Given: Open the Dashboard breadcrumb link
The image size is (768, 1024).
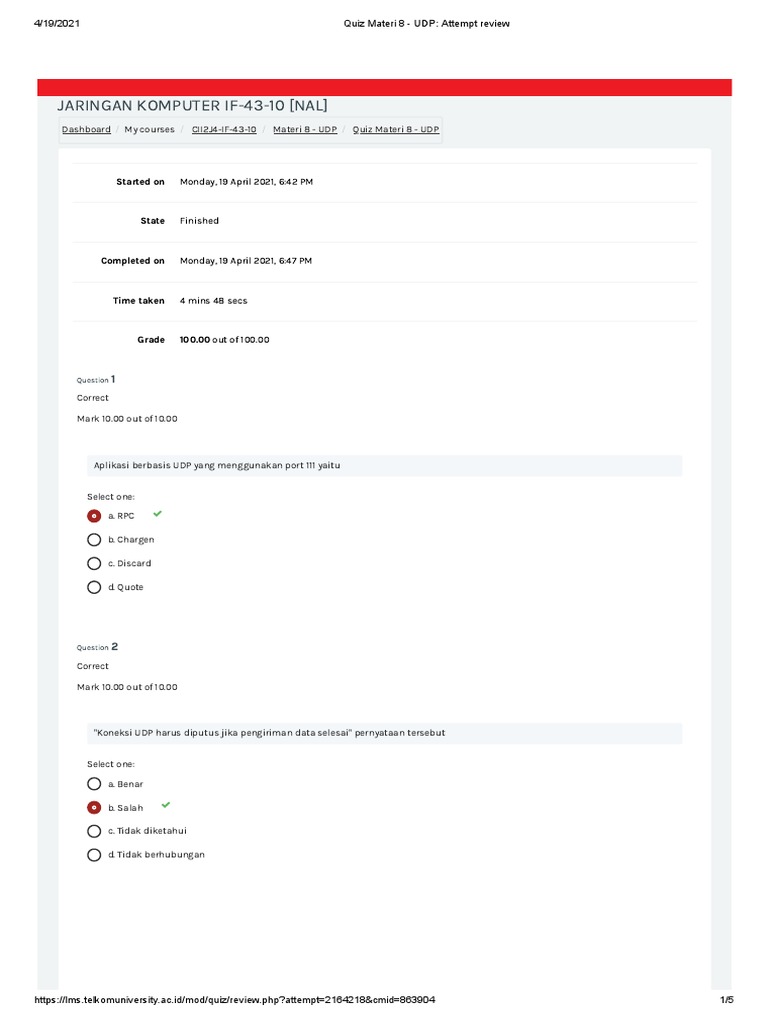Looking at the screenshot, I should [x=86, y=130].
